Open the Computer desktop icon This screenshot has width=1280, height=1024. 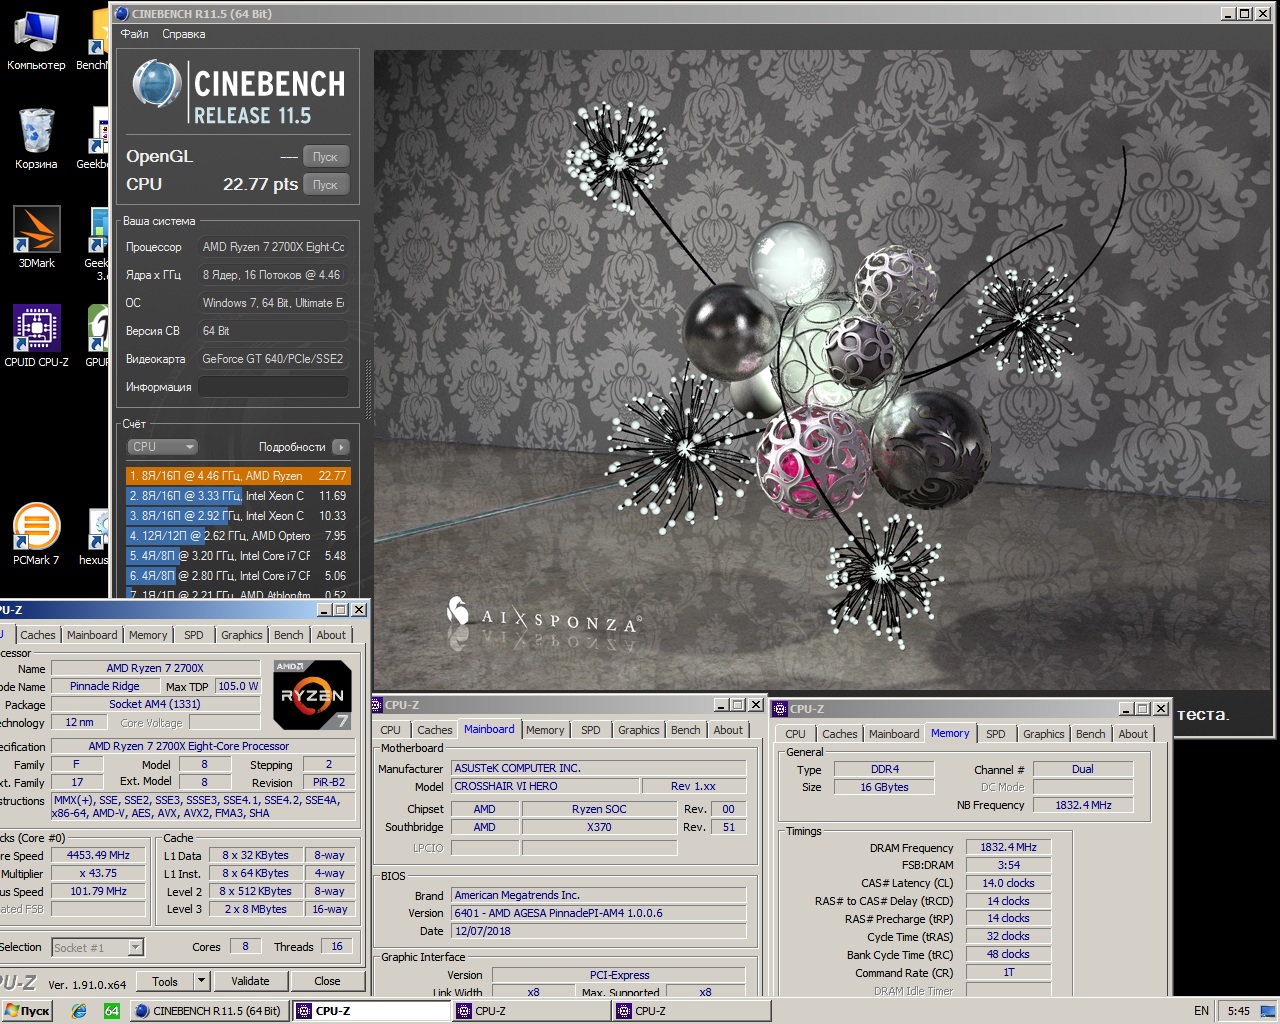click(x=36, y=40)
